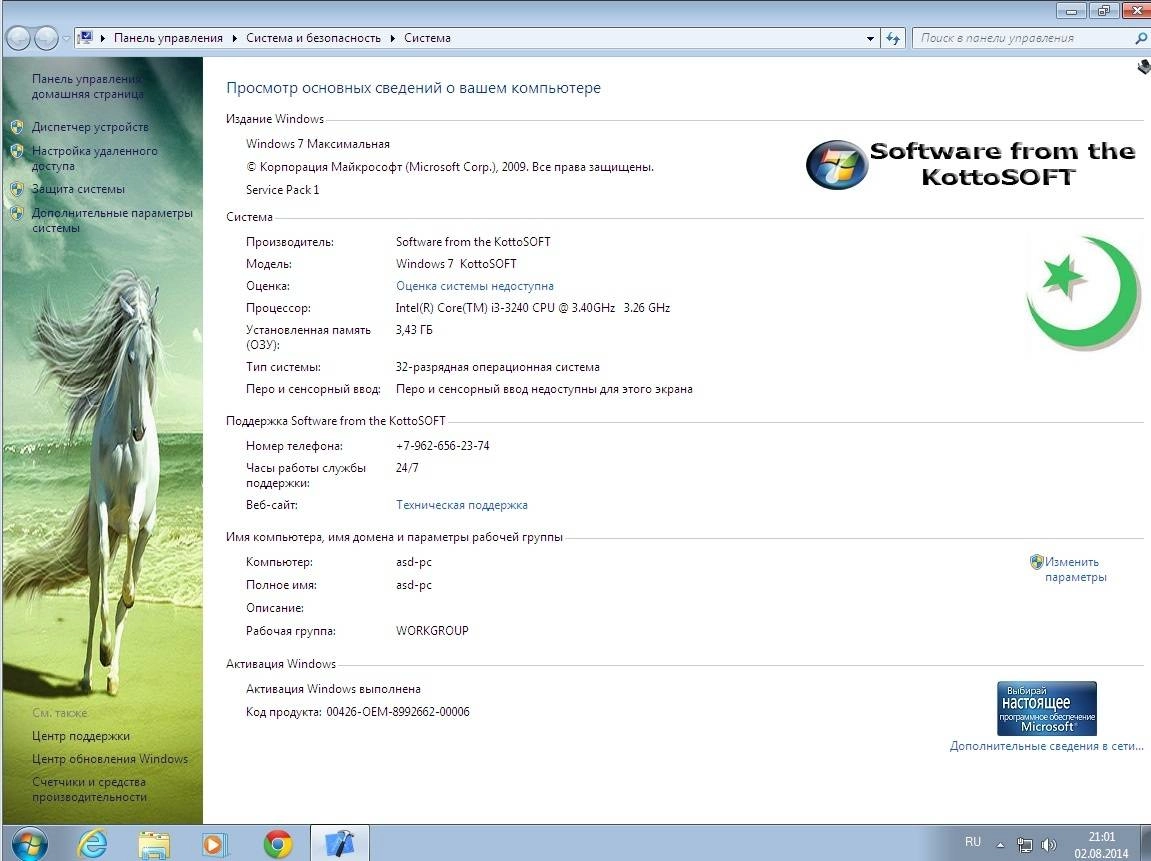The width and height of the screenshot is (1151, 861).
Task: Click the network tray icon
Action: click(x=1025, y=845)
